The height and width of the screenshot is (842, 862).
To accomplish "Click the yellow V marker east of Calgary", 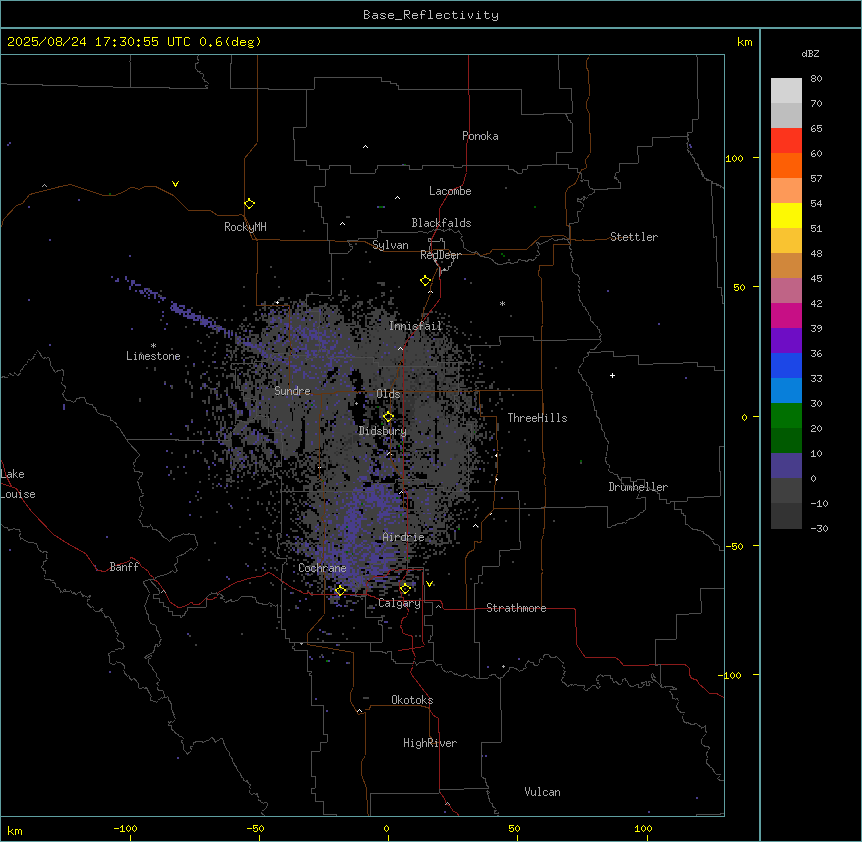I will 429,584.
